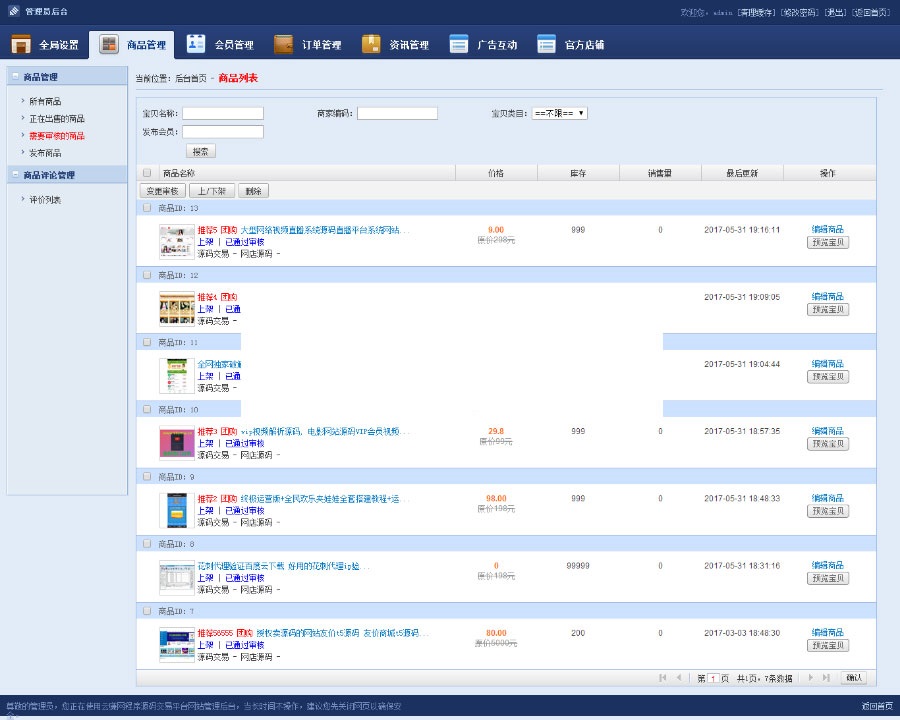This screenshot has height=720, width=900.
Task: Click 编辑商品 for product ID 7
Action: point(828,632)
